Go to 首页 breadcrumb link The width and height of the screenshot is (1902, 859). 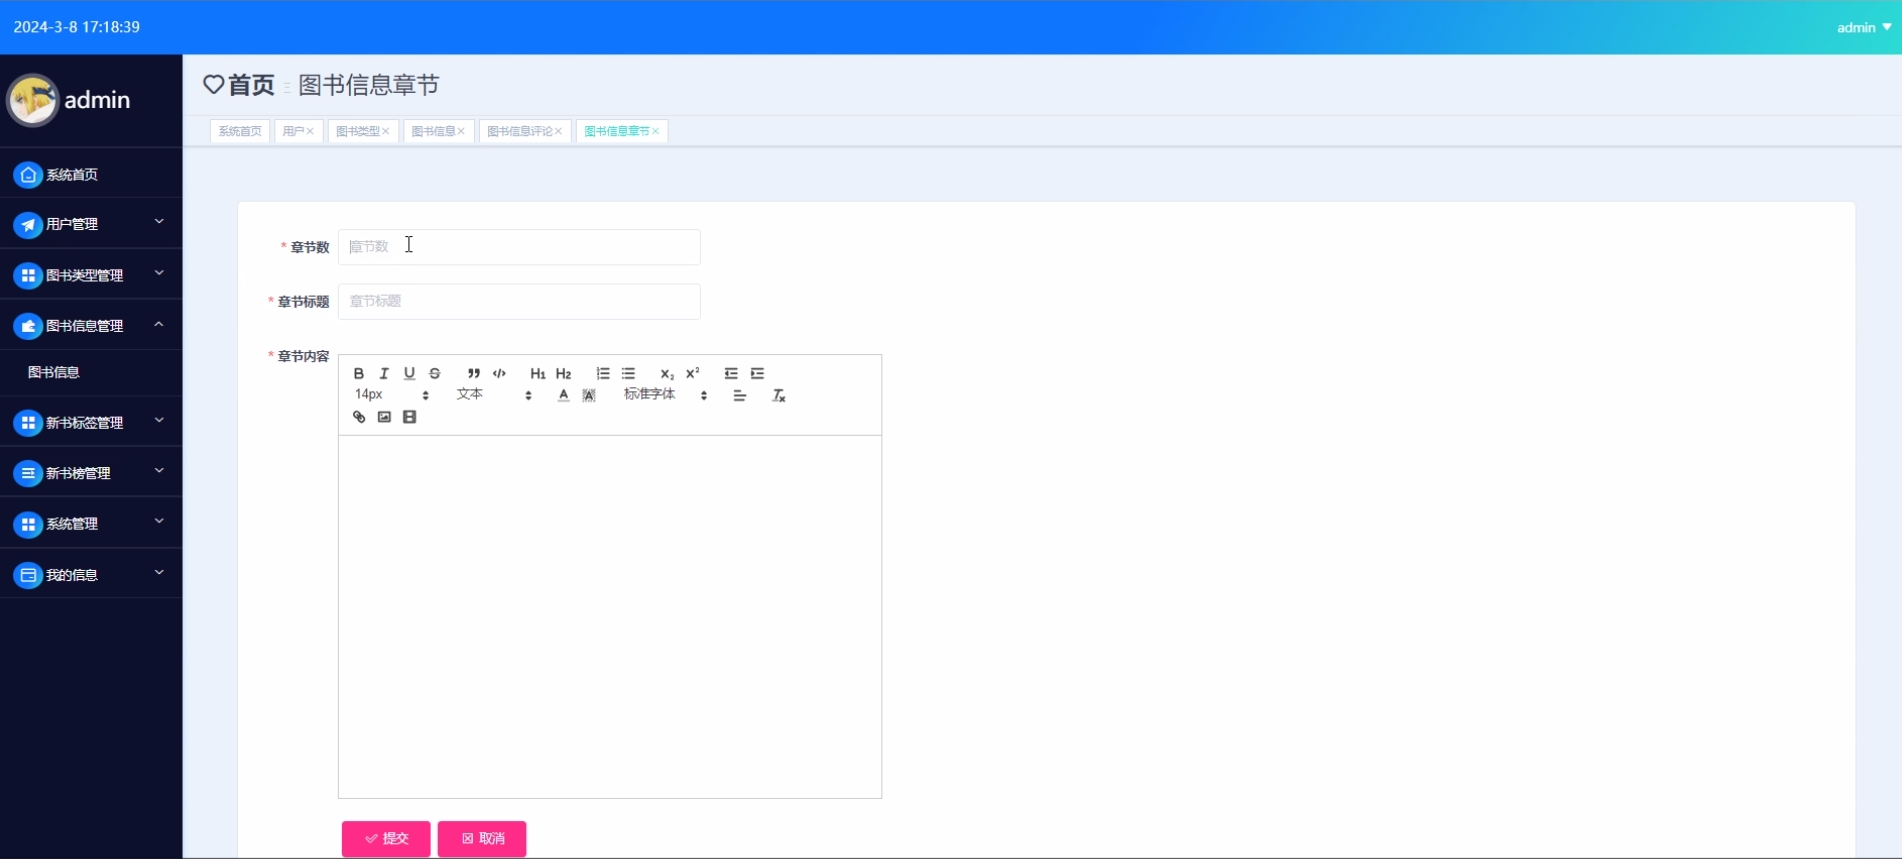coord(251,85)
